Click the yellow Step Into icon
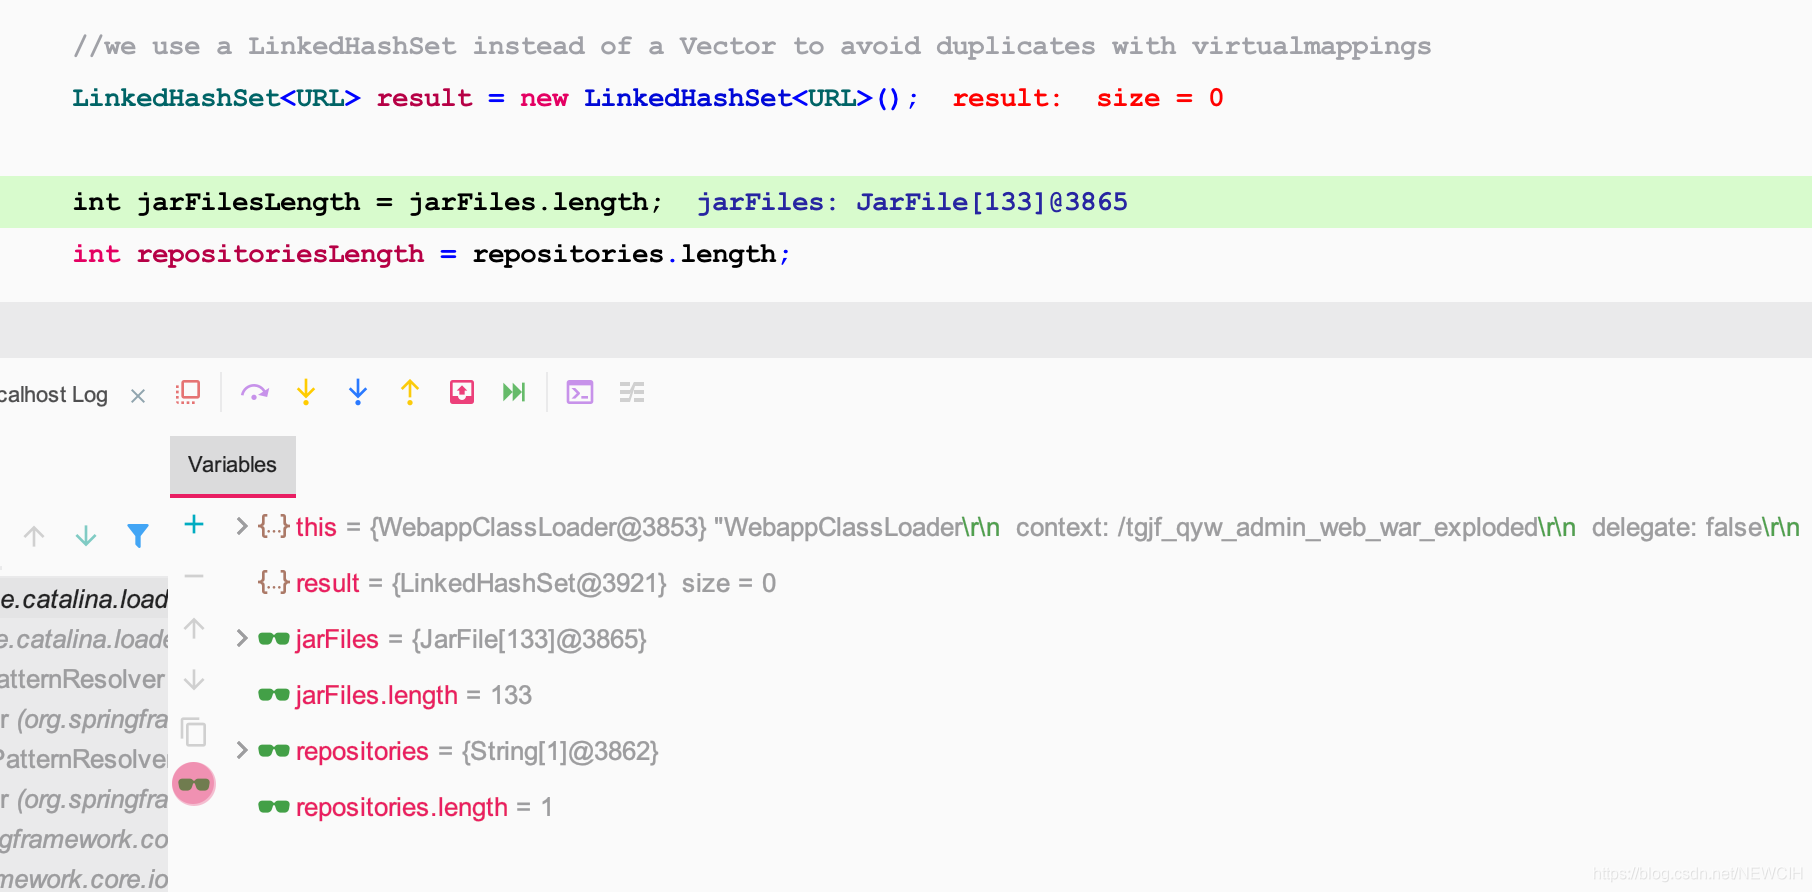 306,392
